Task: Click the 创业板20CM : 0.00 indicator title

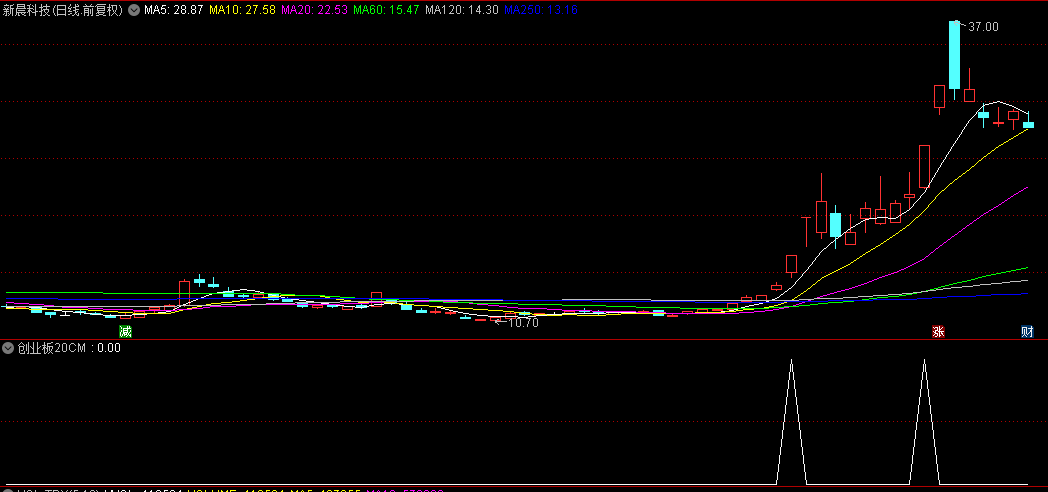Action: tap(69, 348)
